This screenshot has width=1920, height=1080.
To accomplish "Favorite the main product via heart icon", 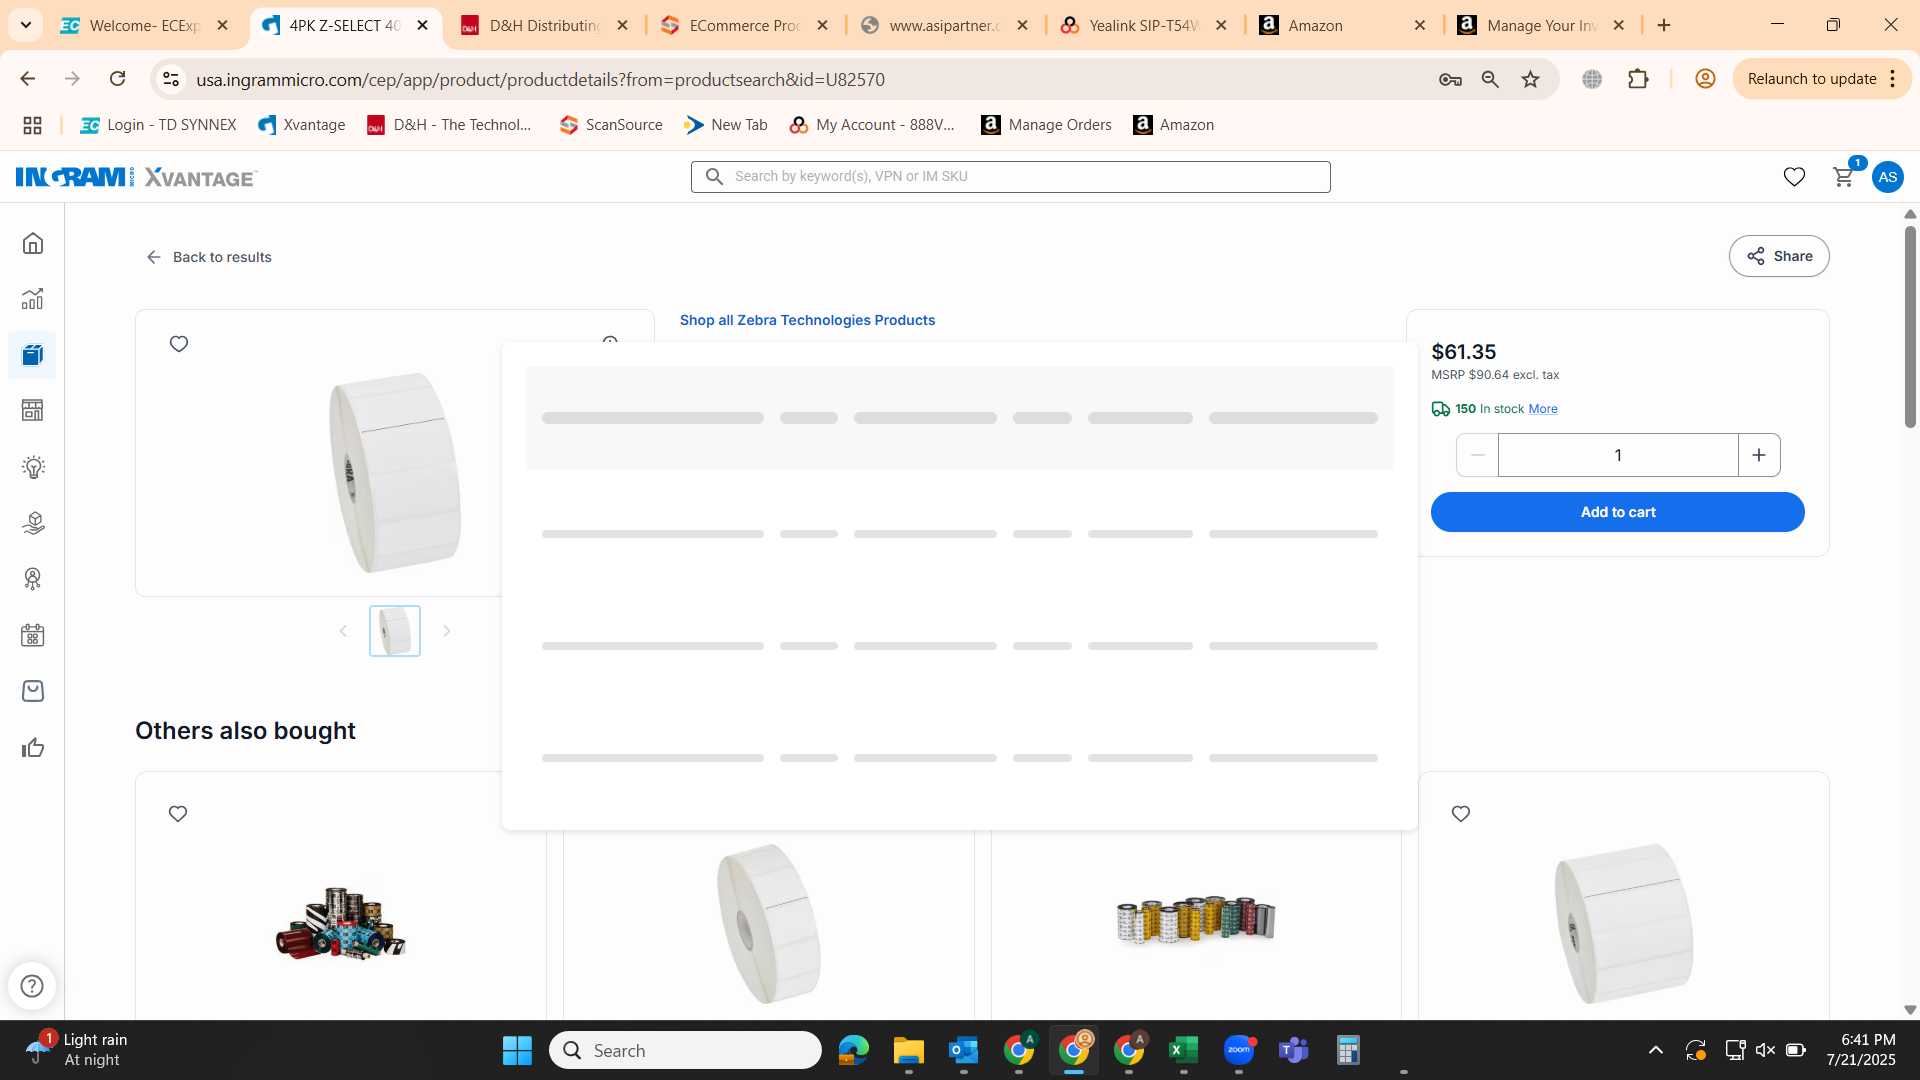I will tap(179, 344).
